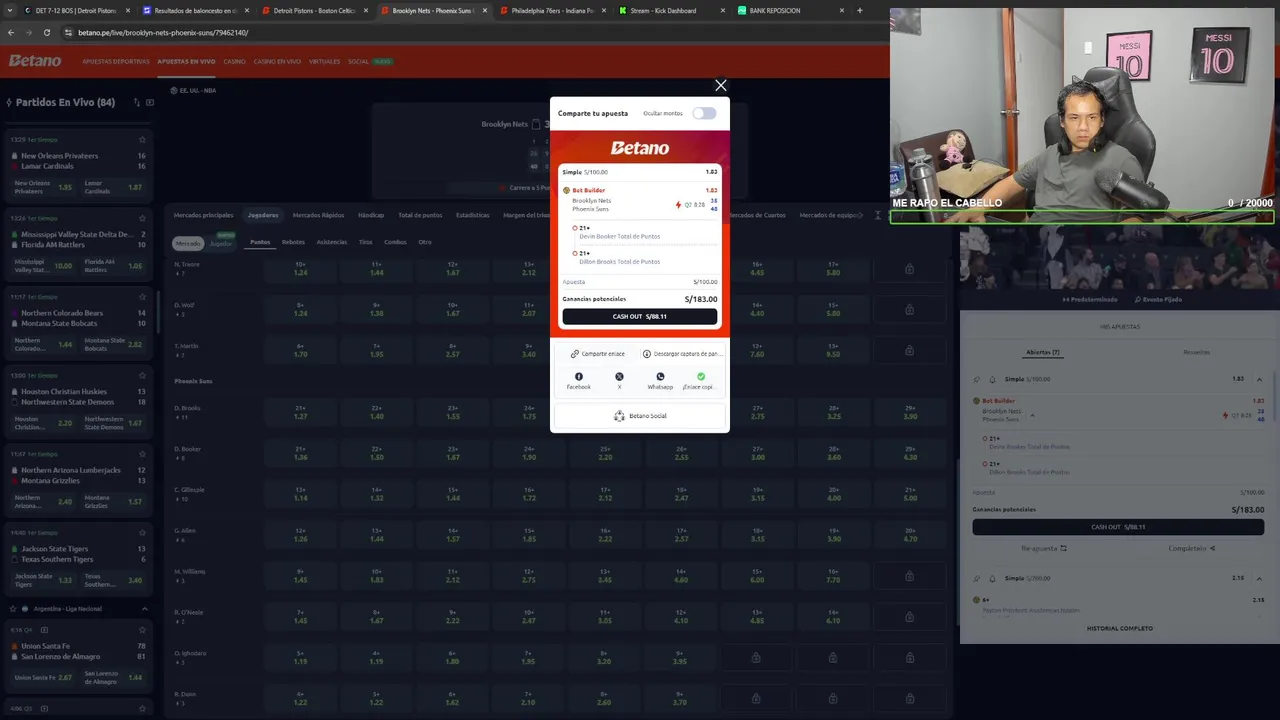The height and width of the screenshot is (720, 1280).
Task: Switch to BANK REPOSICION tab
Action: click(x=785, y=10)
